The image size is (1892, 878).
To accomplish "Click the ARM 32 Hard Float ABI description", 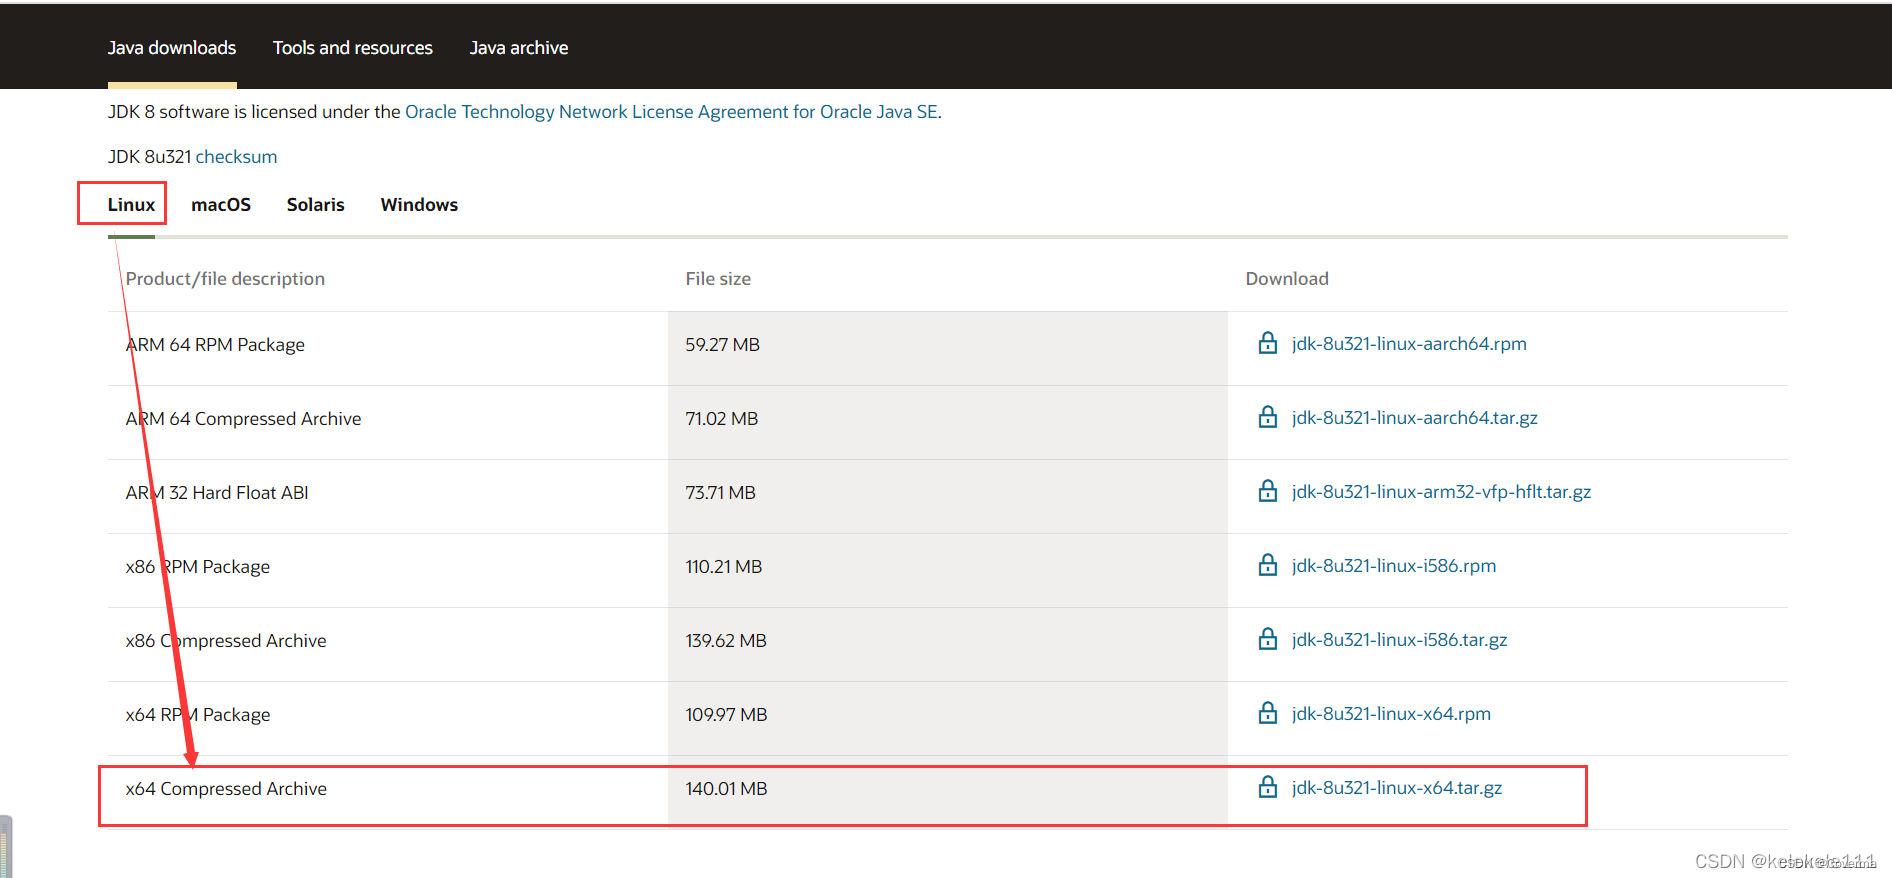I will coord(217,493).
